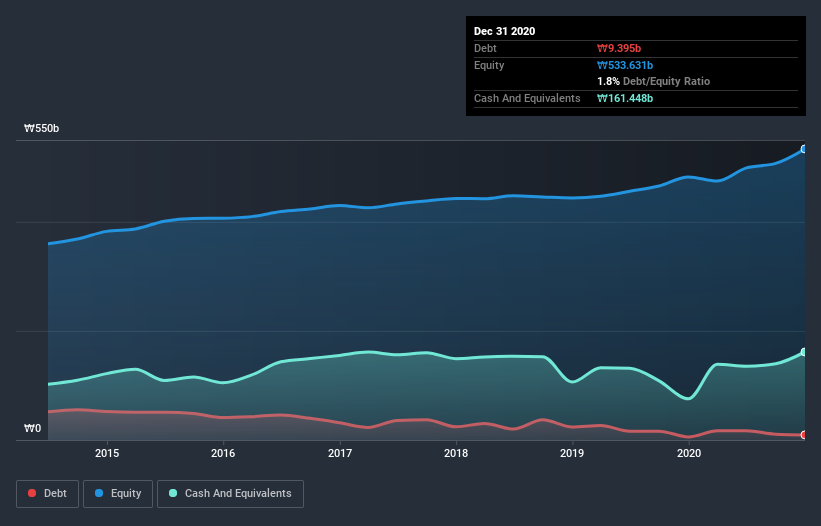Click the teal Cash And Equivalents legend dot

(x=173, y=493)
